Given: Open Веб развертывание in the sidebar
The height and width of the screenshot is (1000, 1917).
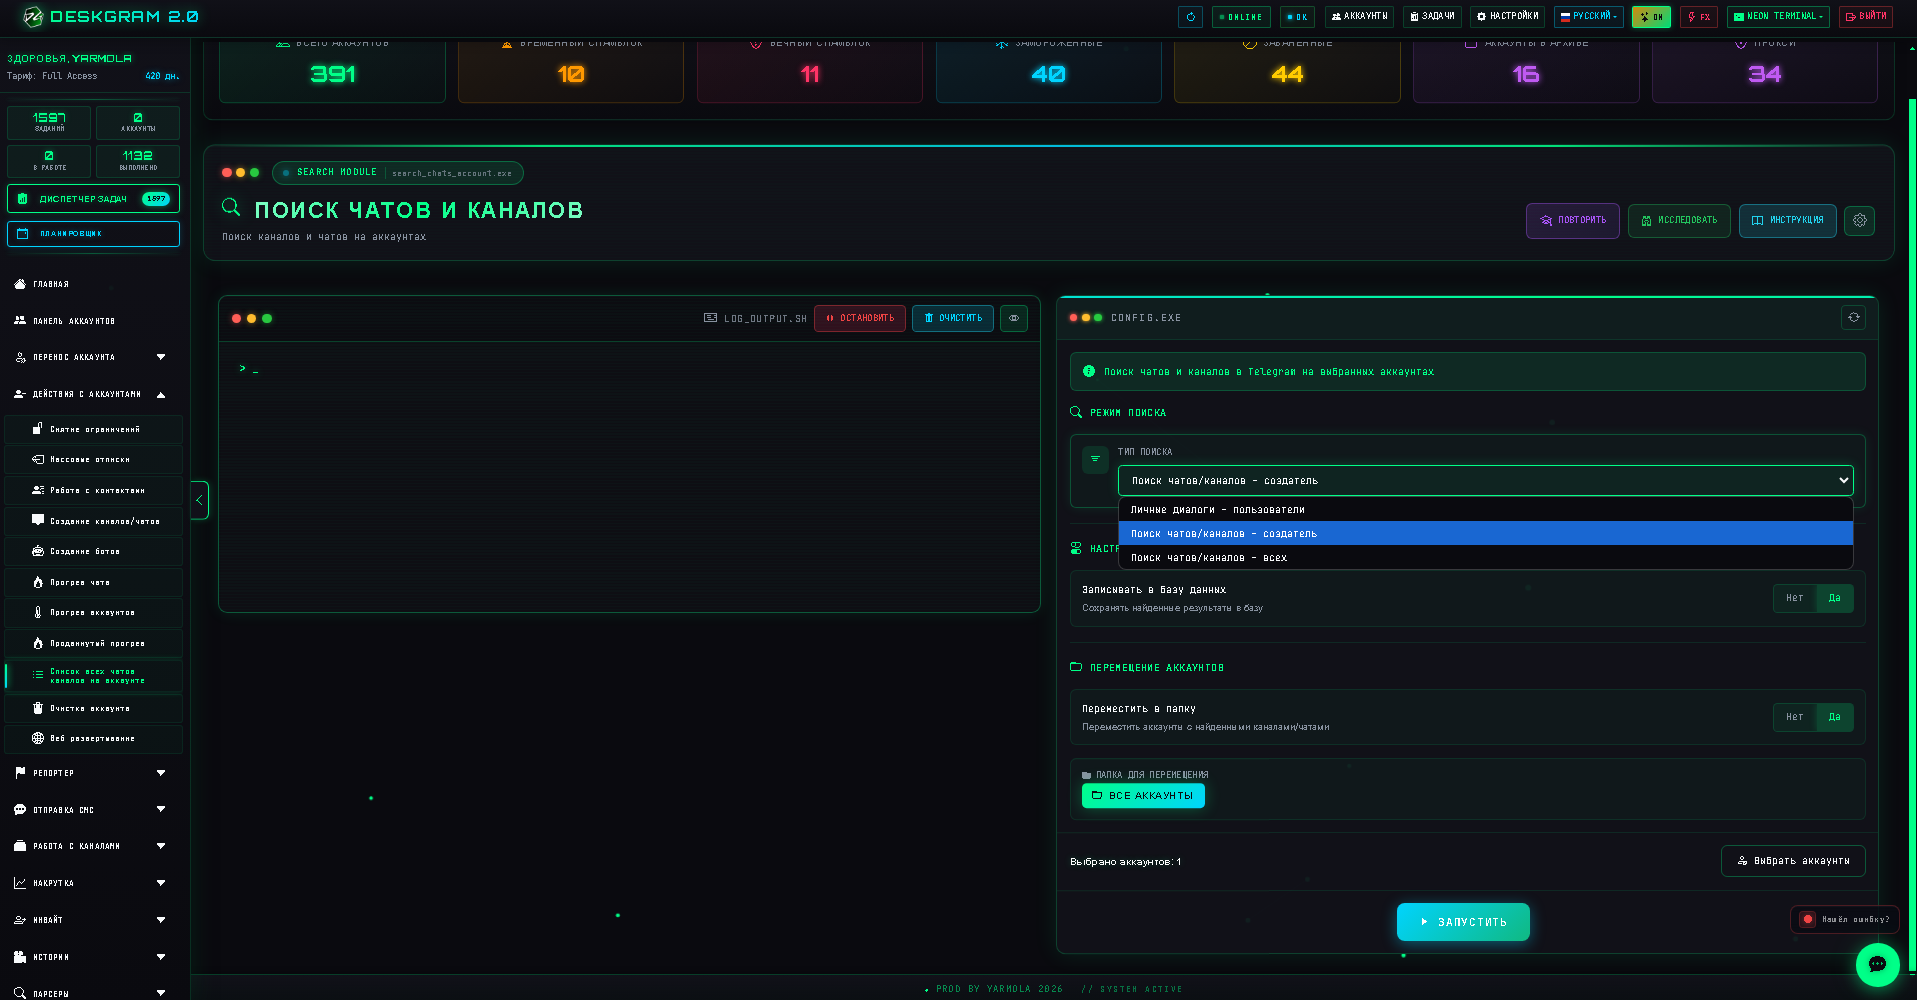Looking at the screenshot, I should pos(95,738).
